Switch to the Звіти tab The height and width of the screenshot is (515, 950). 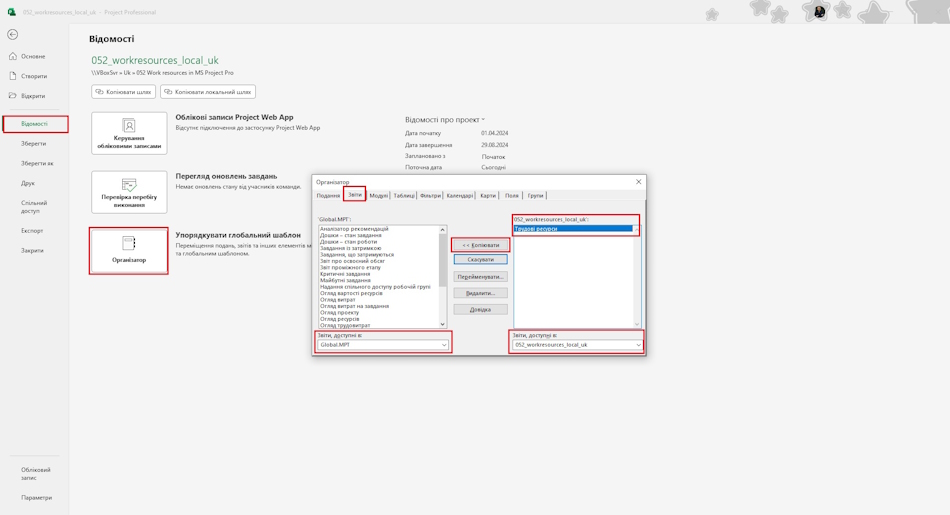[354, 195]
